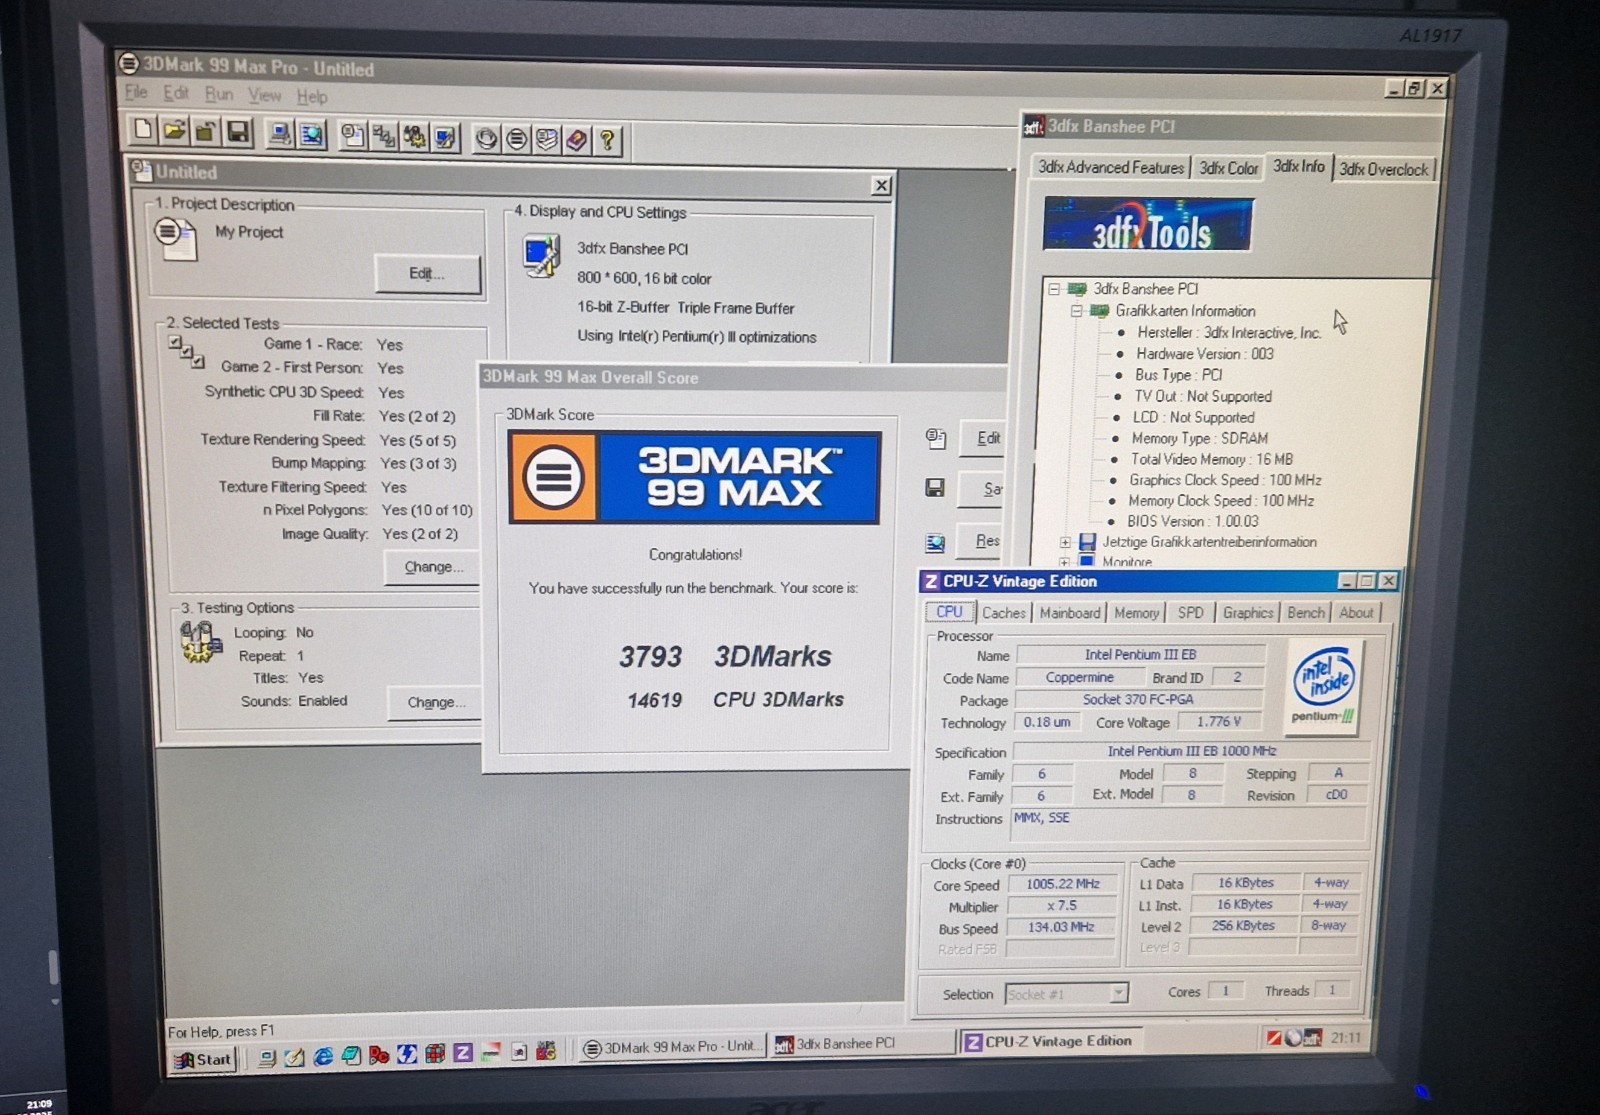Click the colored cube quick launch icon
Viewport: 1600px width, 1115px height.
tap(434, 1053)
